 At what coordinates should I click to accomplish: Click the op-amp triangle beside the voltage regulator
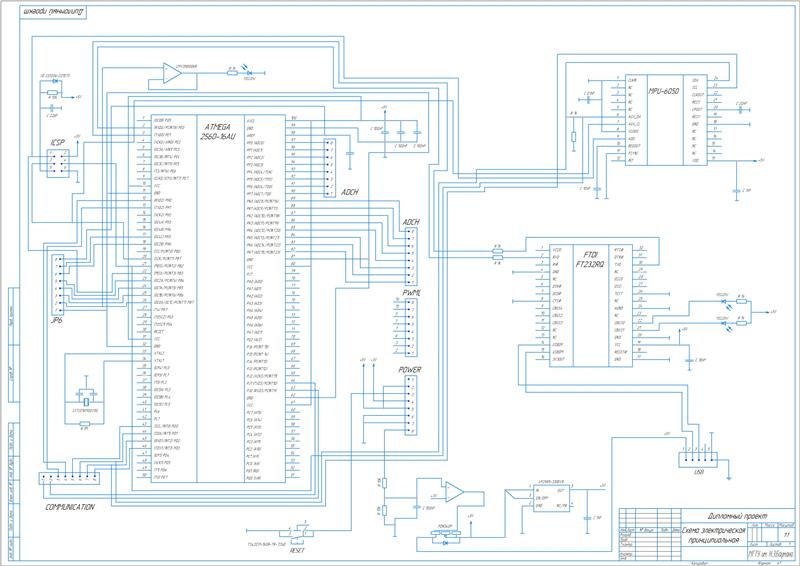point(454,492)
